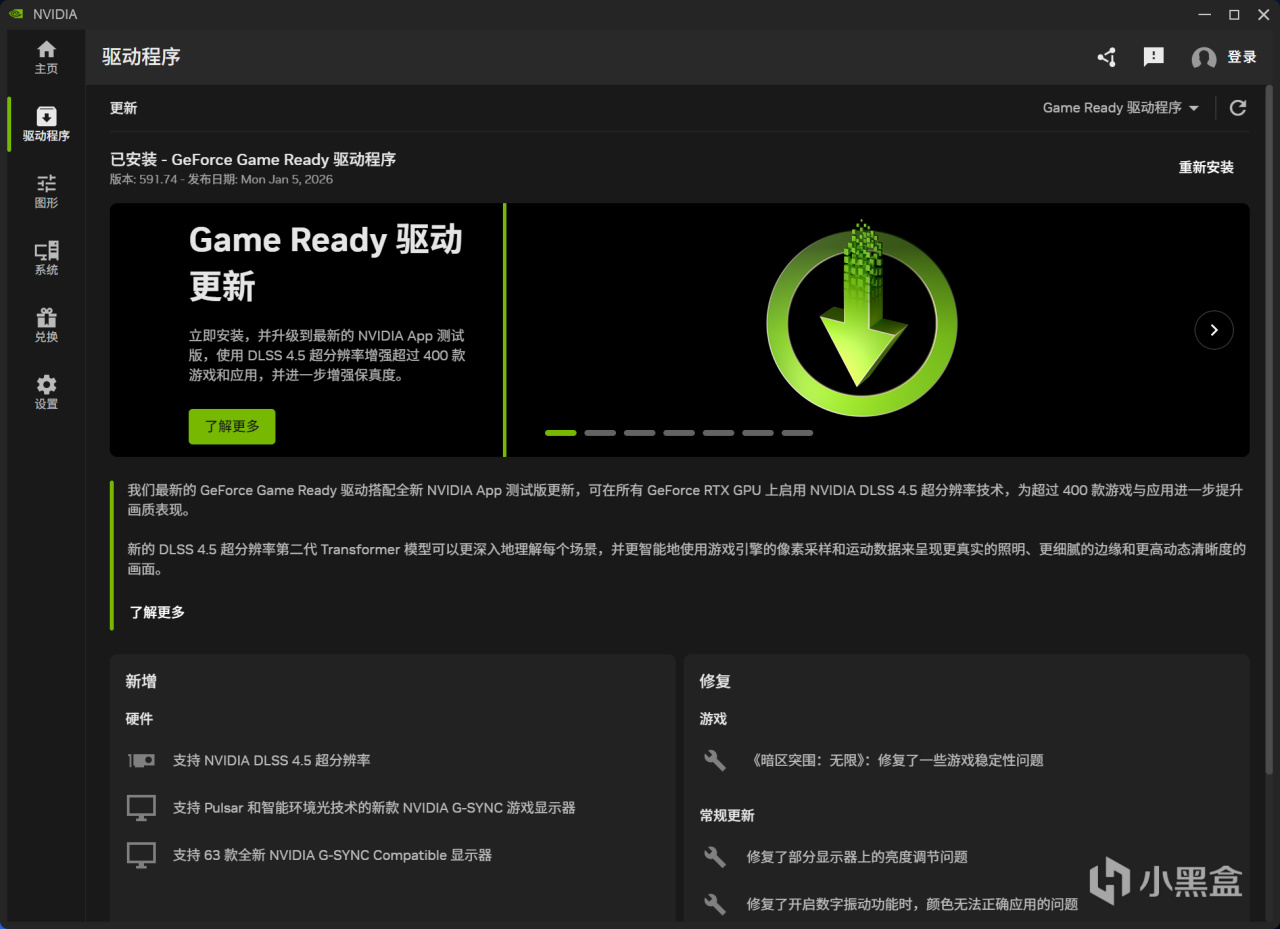Maximize the NVIDIA app window
The image size is (1280, 929).
click(x=1234, y=14)
